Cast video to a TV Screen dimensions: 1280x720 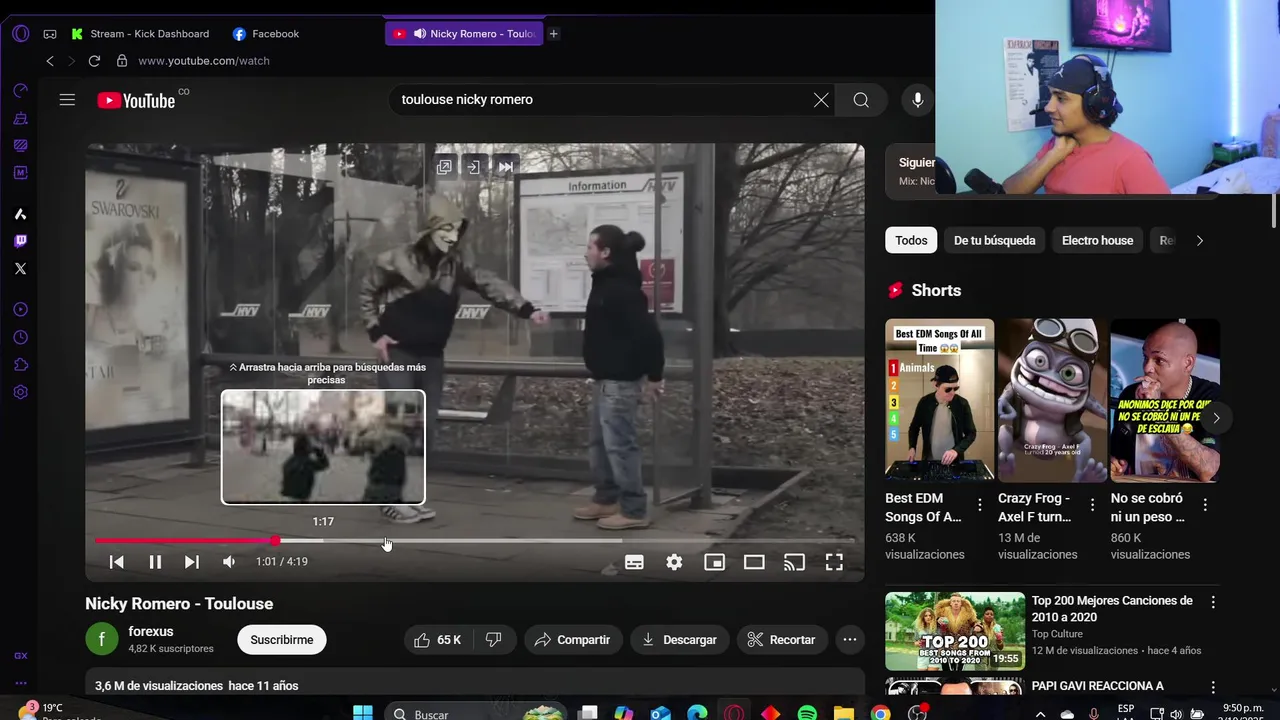point(794,563)
